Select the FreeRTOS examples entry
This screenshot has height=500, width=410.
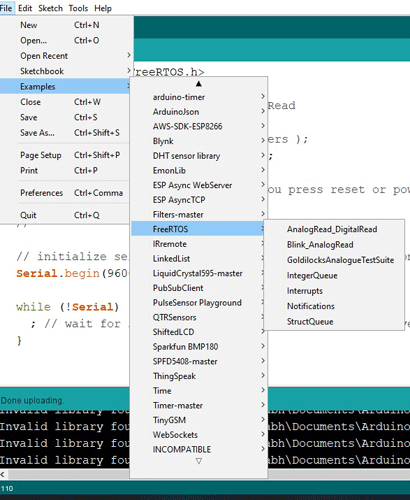[198, 229]
